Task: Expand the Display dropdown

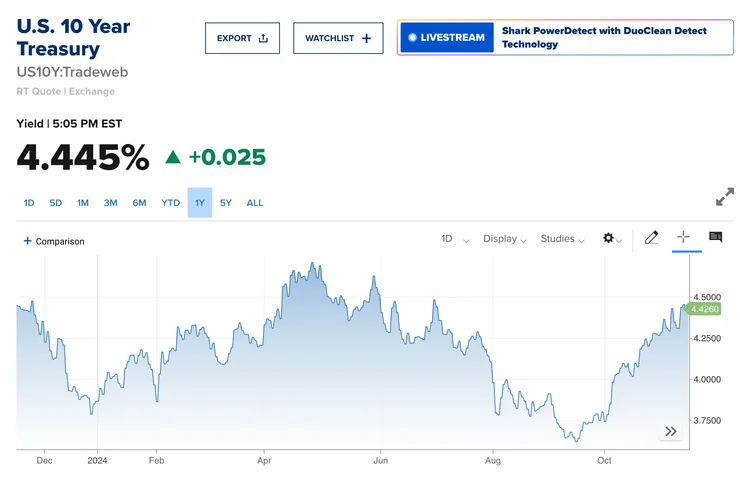Action: [x=505, y=239]
